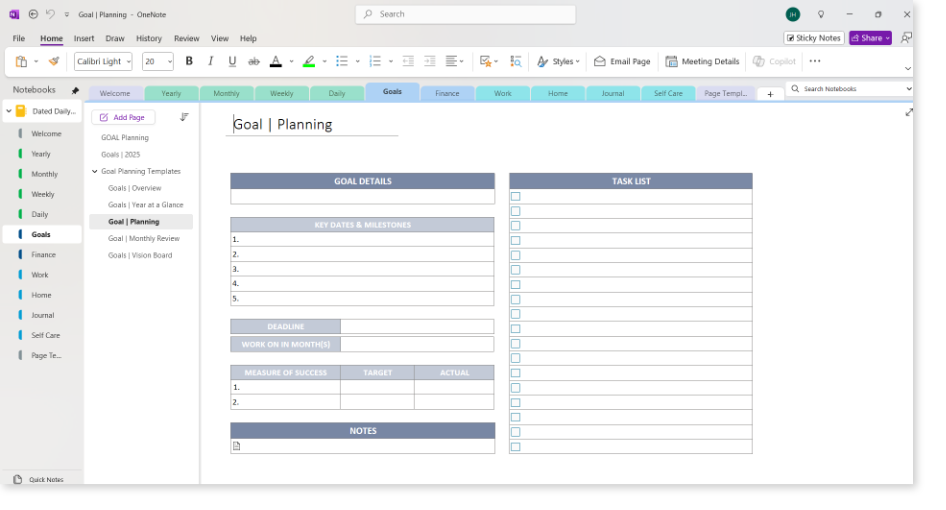Screen dimensions: 946x510
Task: Check the sixth Task List checkbox
Action: click(x=516, y=270)
